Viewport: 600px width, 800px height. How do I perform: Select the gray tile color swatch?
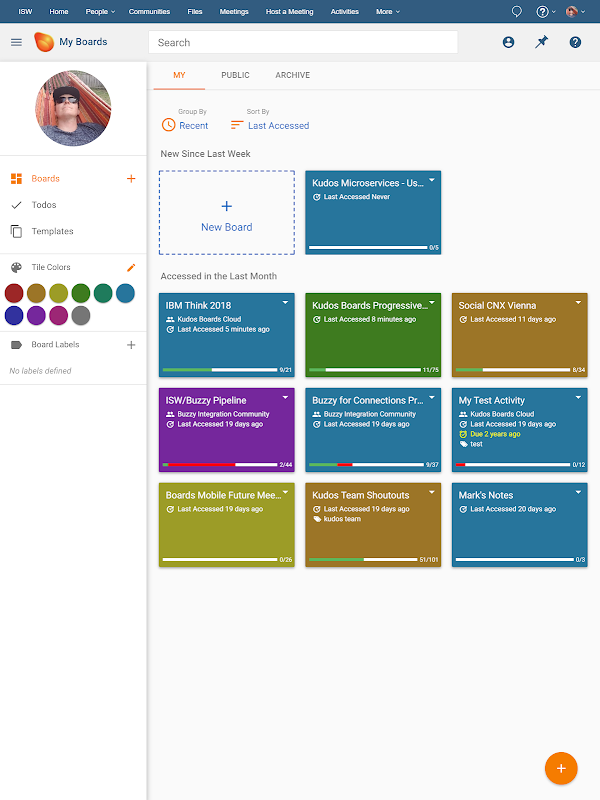(x=81, y=316)
